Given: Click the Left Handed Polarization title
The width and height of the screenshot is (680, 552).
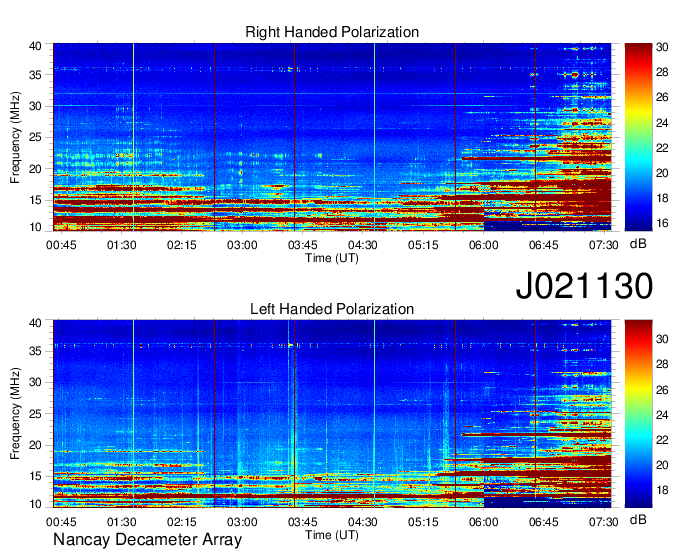Looking at the screenshot, I should 332,309.
